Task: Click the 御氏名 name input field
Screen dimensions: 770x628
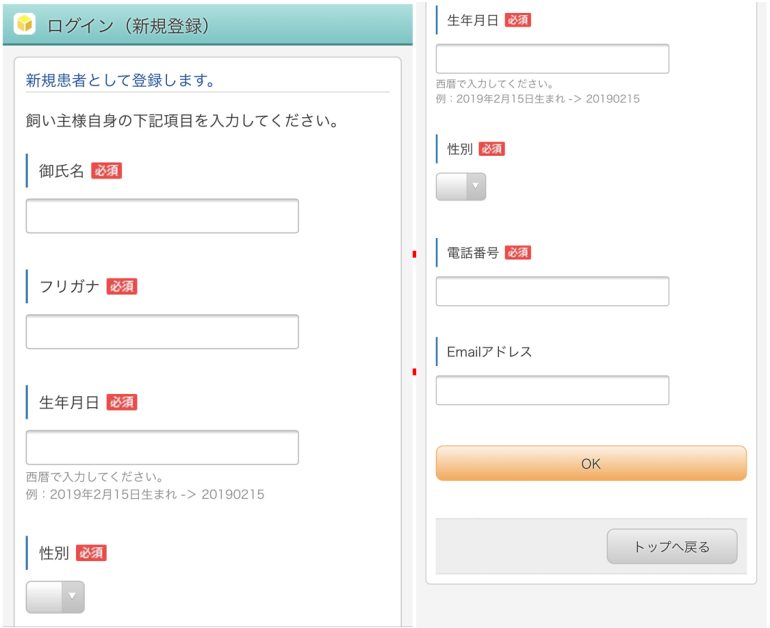Action: tap(162, 216)
